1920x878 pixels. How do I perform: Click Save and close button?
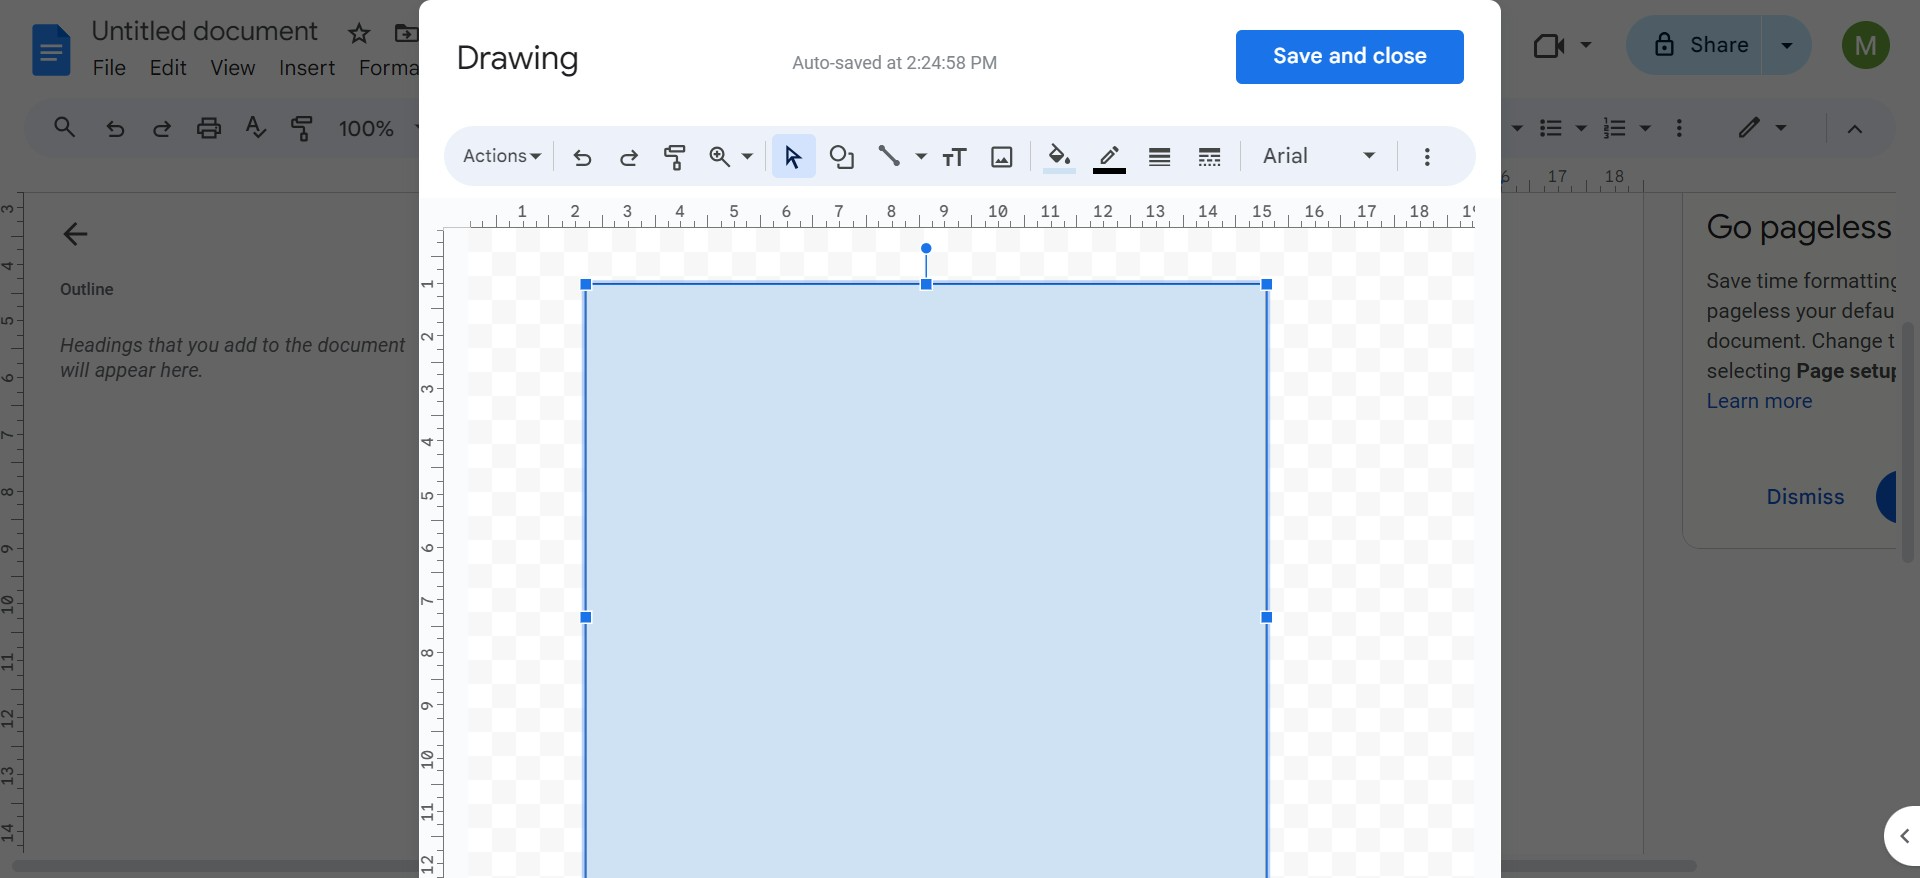click(x=1349, y=57)
